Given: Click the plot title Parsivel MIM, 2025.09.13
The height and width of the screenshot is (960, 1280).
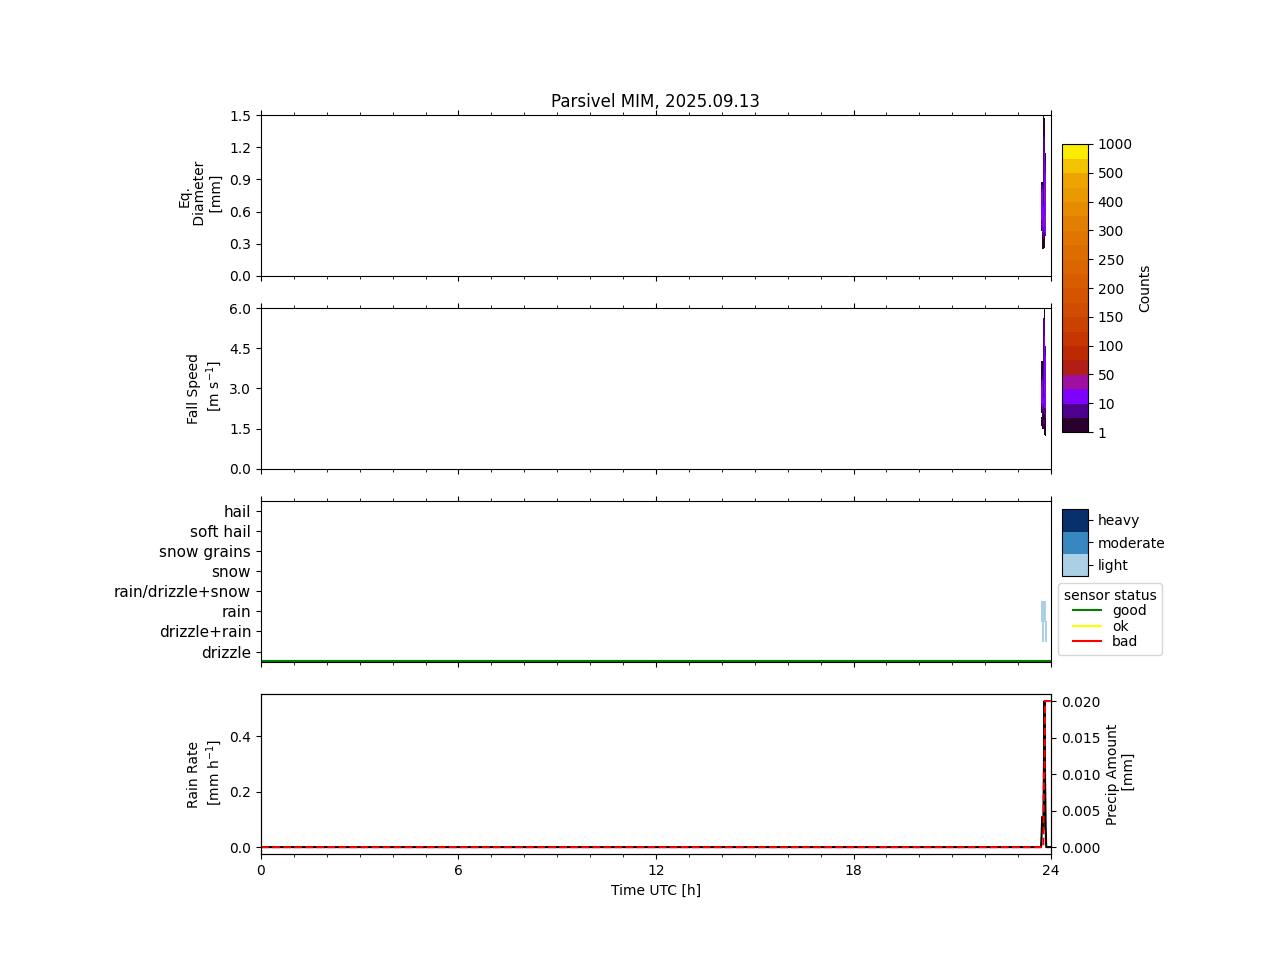Looking at the screenshot, I should 655,101.
